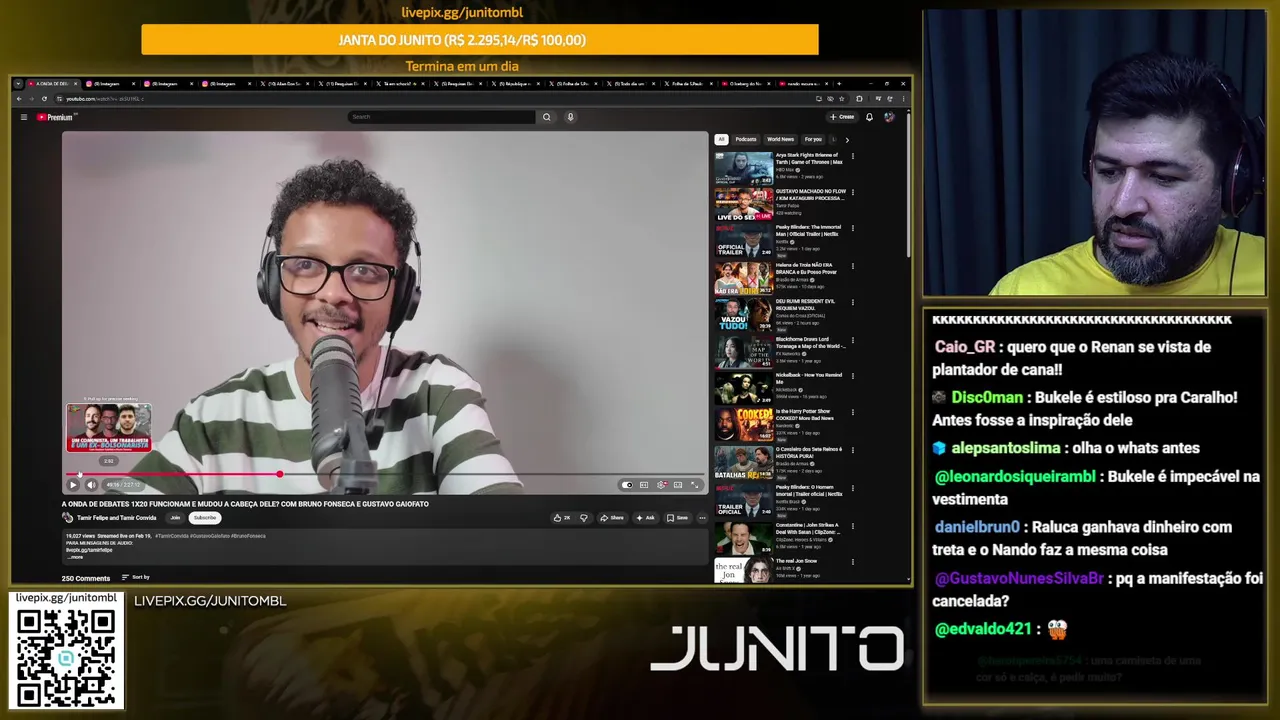Click the #GustavoGaiofato hashtag

tap(210, 536)
